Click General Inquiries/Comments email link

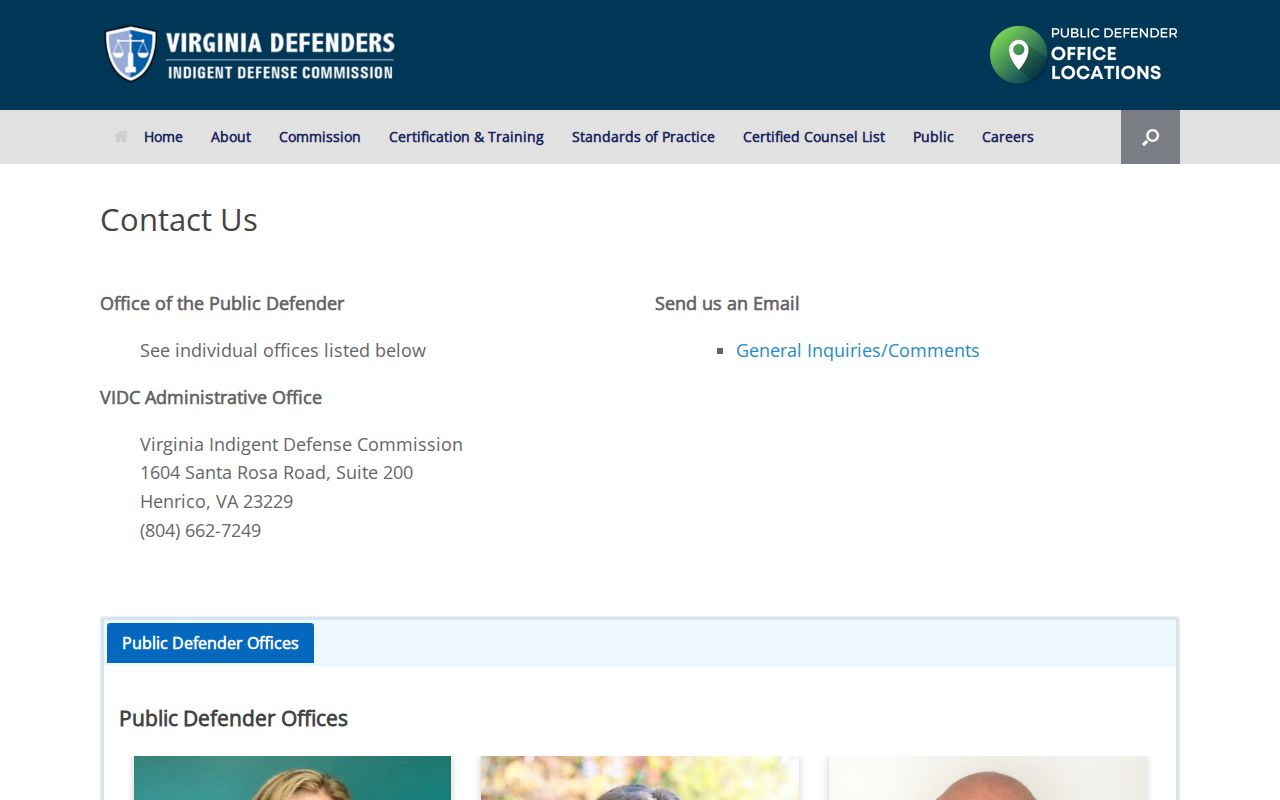click(858, 350)
